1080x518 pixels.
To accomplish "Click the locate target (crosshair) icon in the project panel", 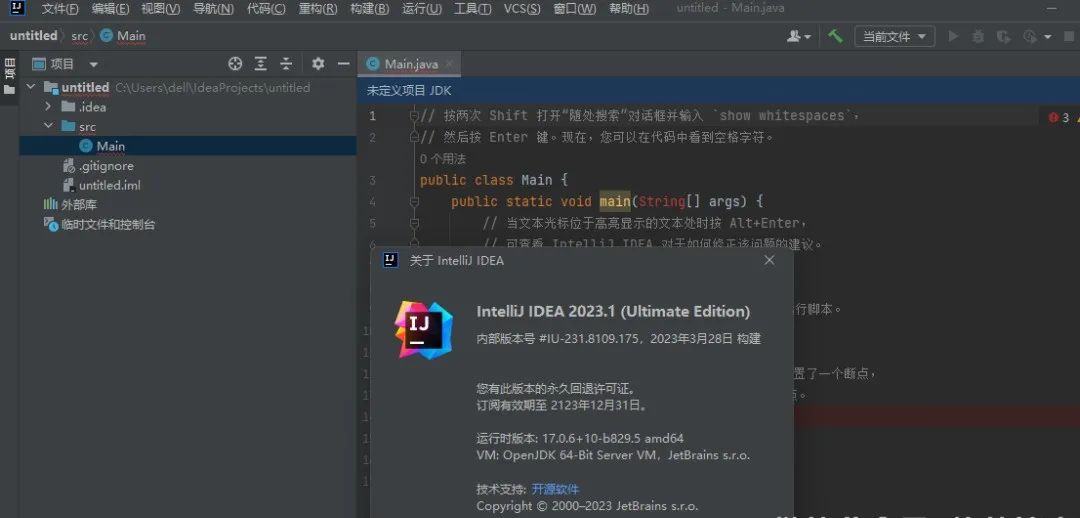I will (x=236, y=64).
